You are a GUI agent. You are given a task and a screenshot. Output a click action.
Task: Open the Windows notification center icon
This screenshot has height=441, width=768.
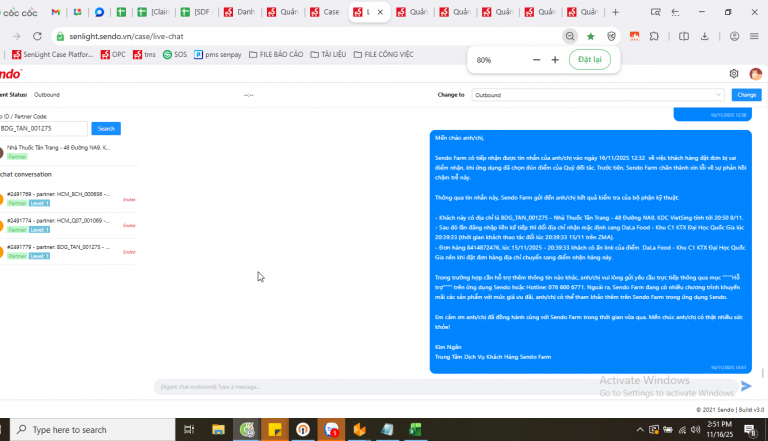750,430
